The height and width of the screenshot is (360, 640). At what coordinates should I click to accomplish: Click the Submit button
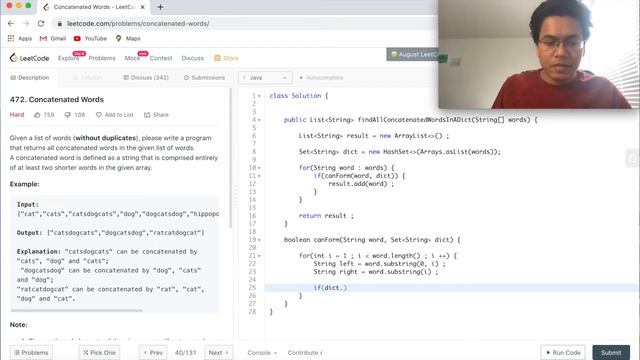(x=611, y=353)
